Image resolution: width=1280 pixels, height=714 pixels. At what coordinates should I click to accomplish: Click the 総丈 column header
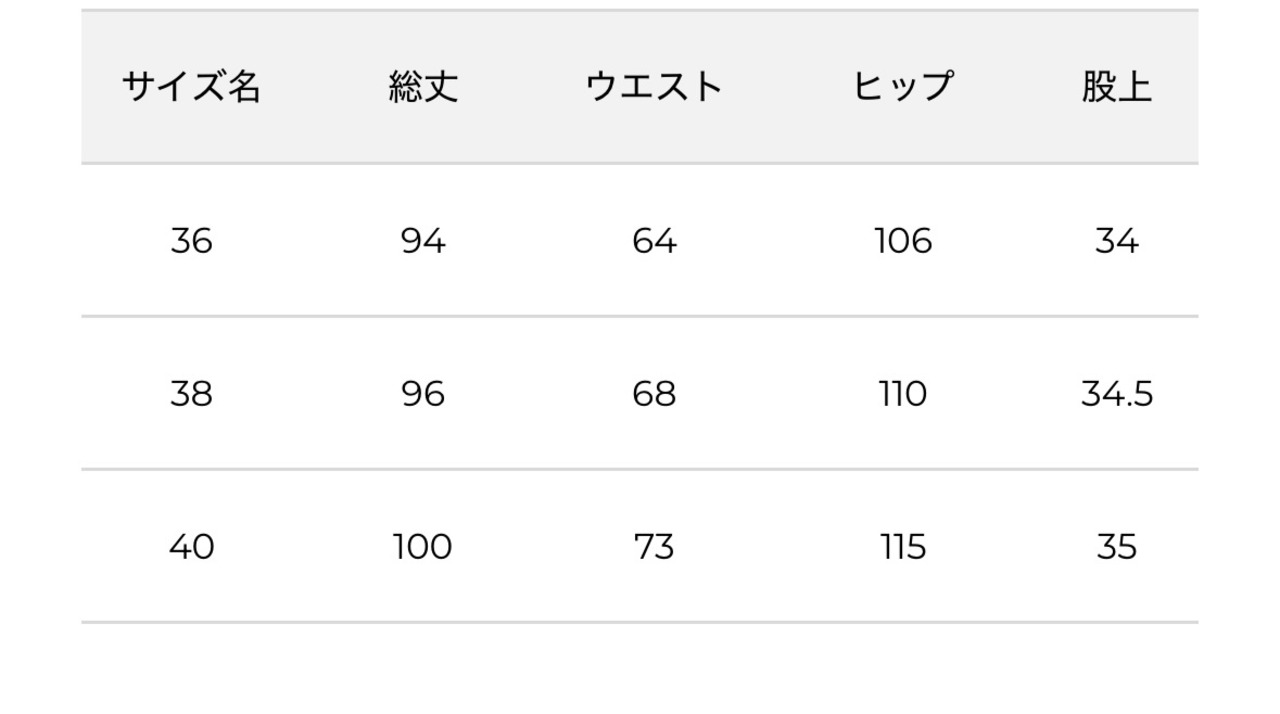[x=423, y=88]
